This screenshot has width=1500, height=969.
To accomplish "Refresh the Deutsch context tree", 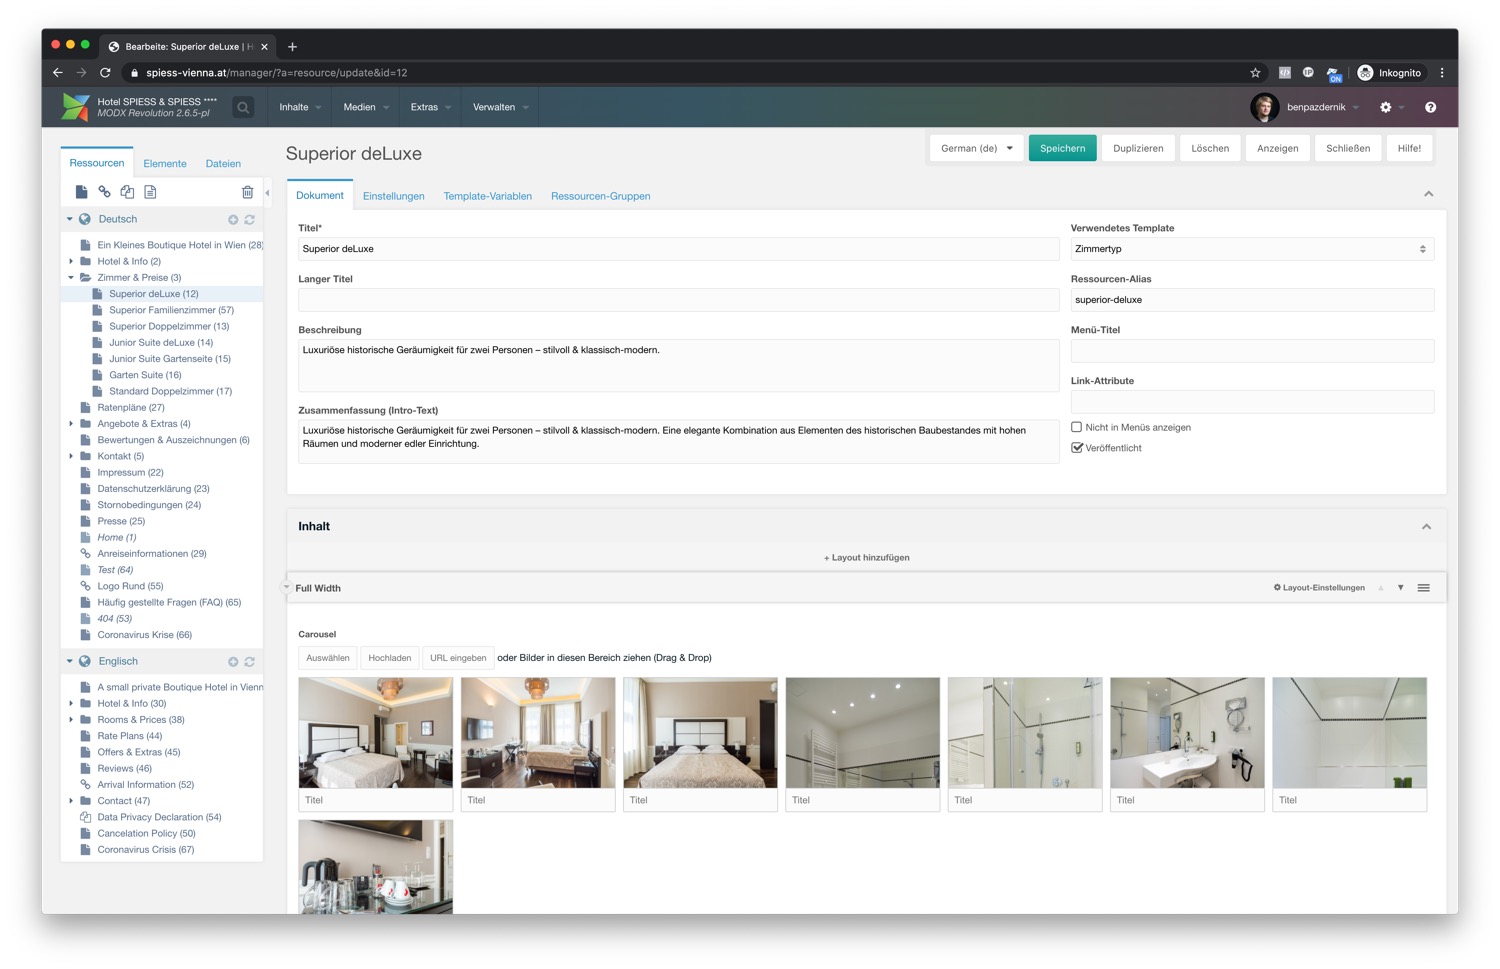I will [249, 219].
